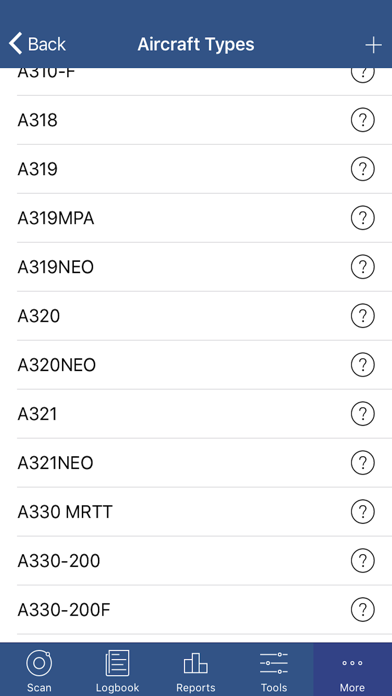Open help info for A318
Image resolution: width=392 pixels, height=696 pixels.
point(363,120)
